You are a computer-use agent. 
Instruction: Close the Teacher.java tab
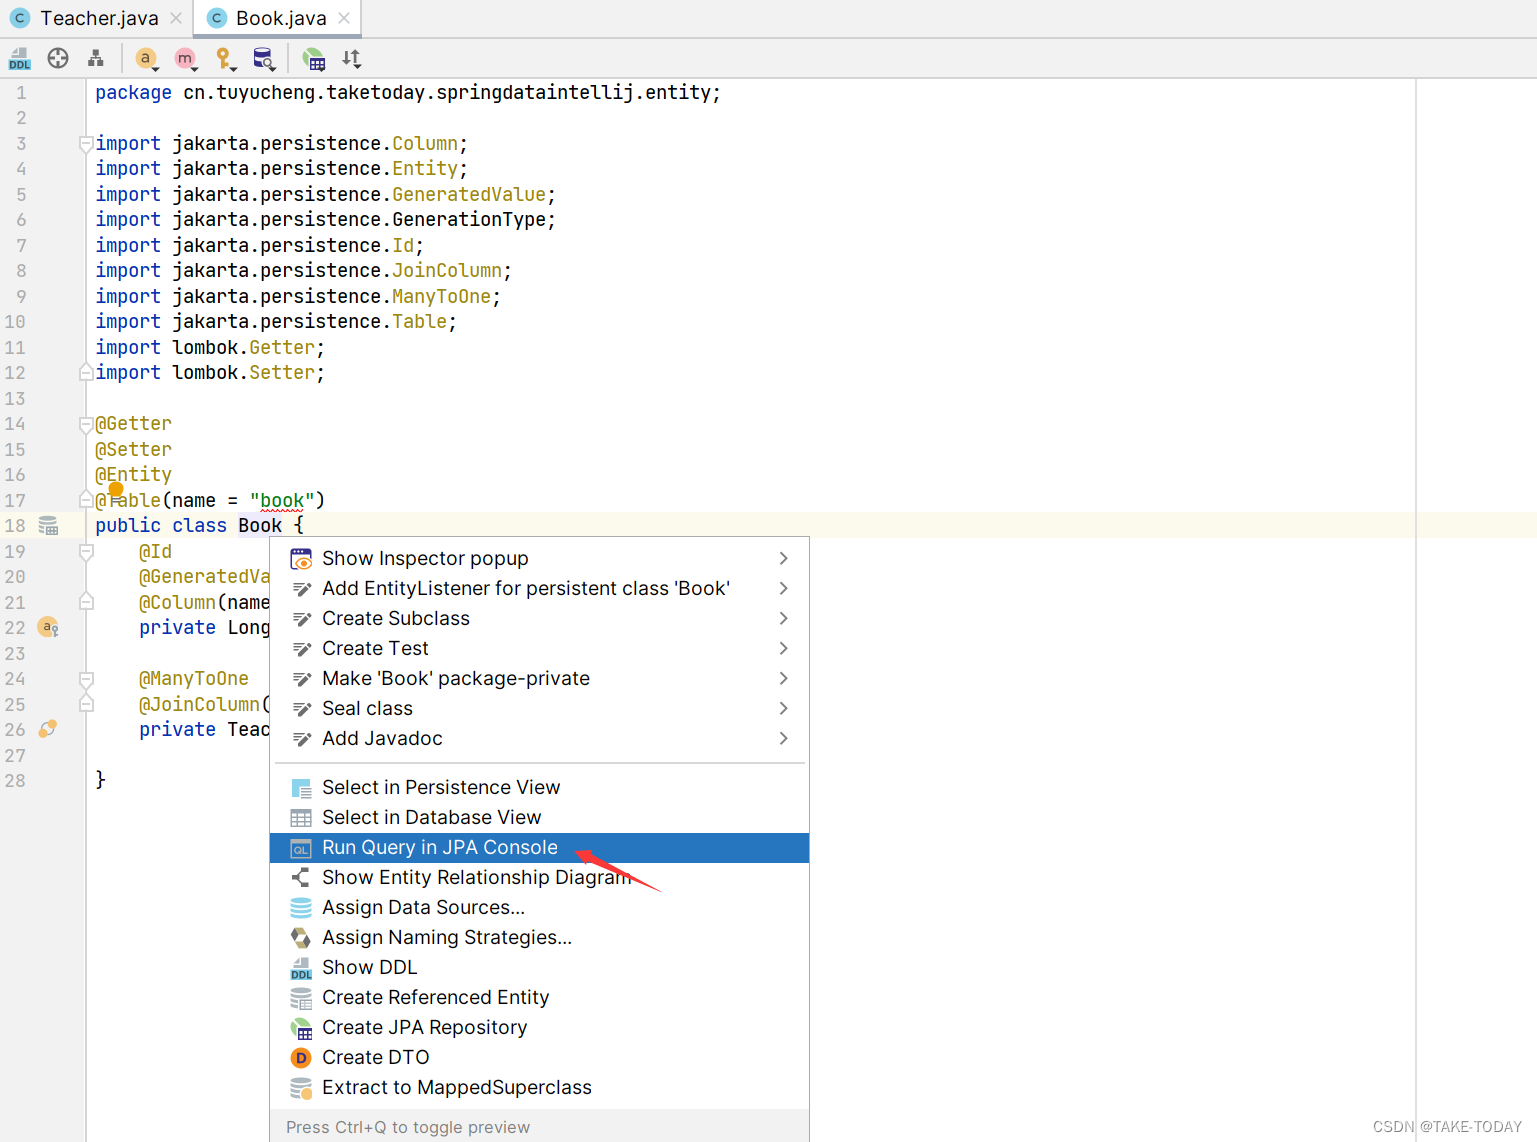coord(176,18)
